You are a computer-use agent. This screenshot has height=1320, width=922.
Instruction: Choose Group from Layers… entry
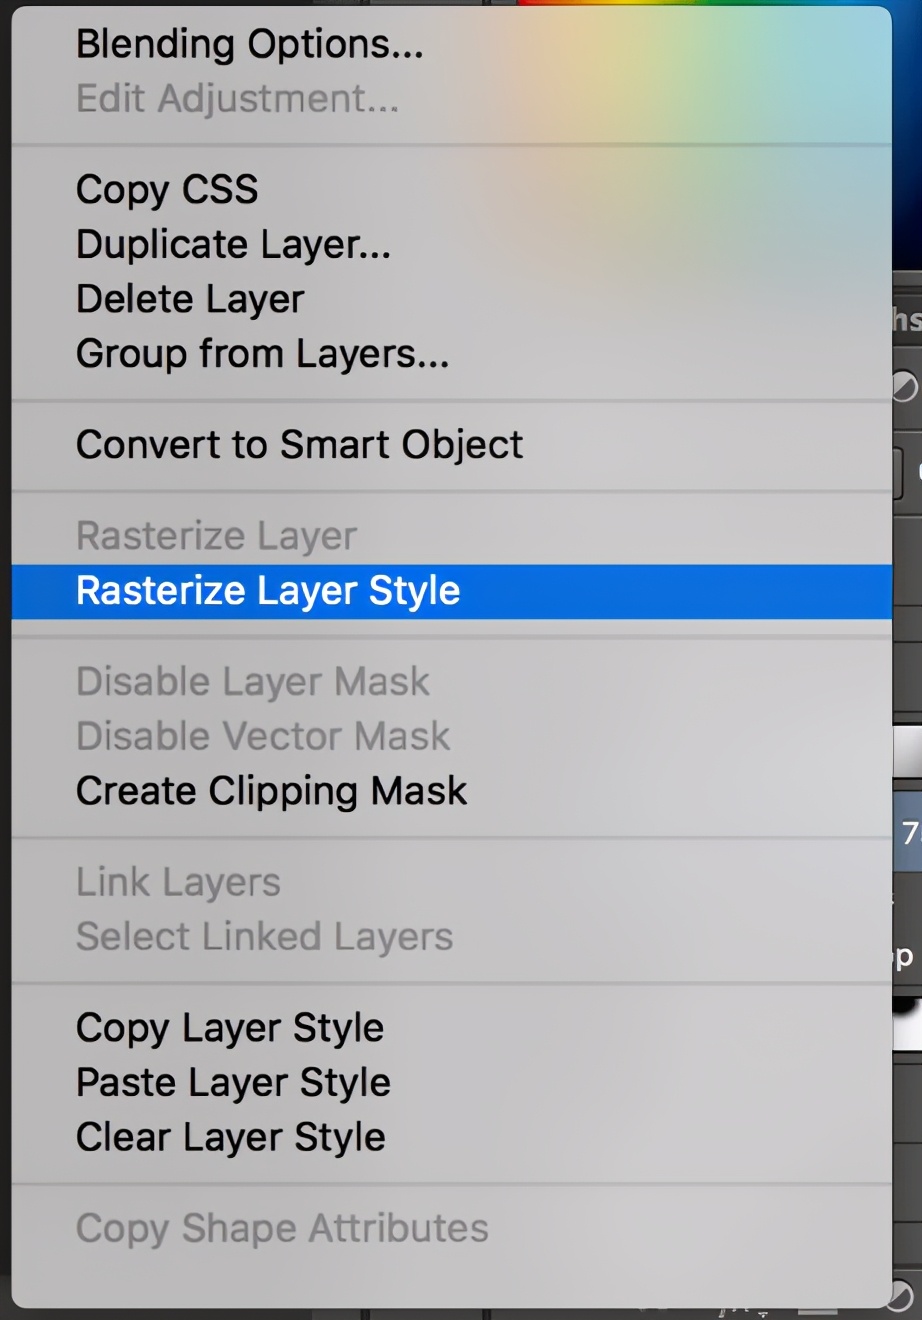[x=262, y=354]
